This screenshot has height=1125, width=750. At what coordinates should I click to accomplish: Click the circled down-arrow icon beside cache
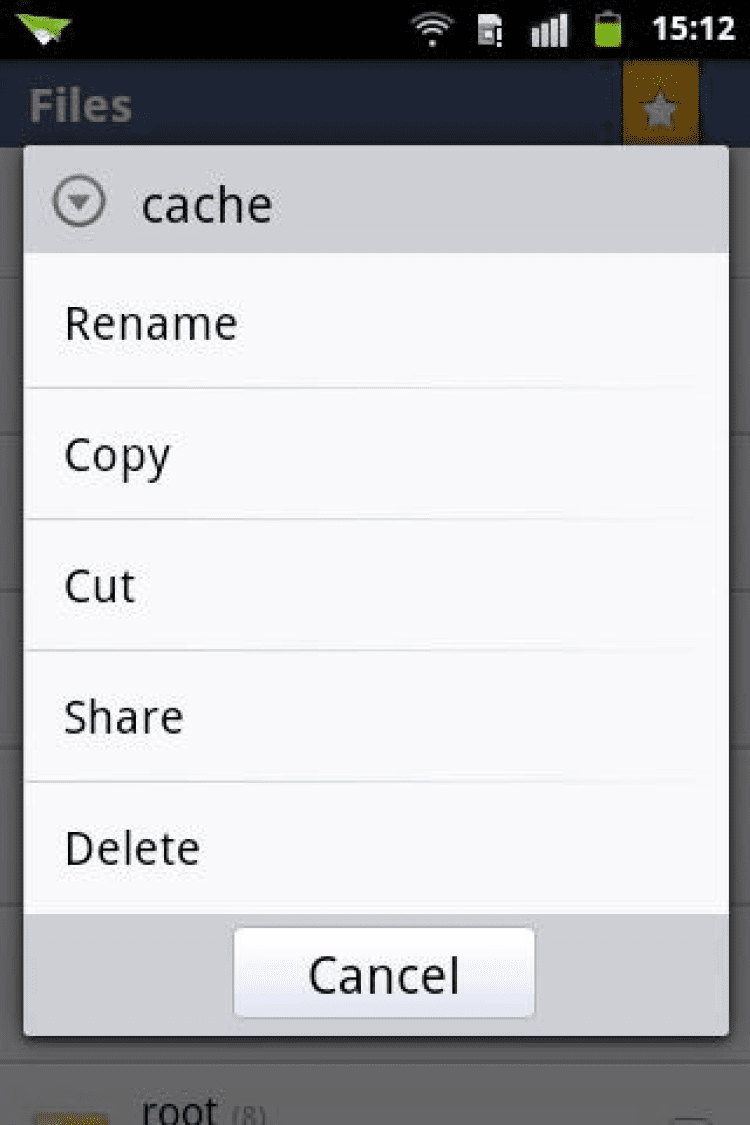[x=79, y=204]
